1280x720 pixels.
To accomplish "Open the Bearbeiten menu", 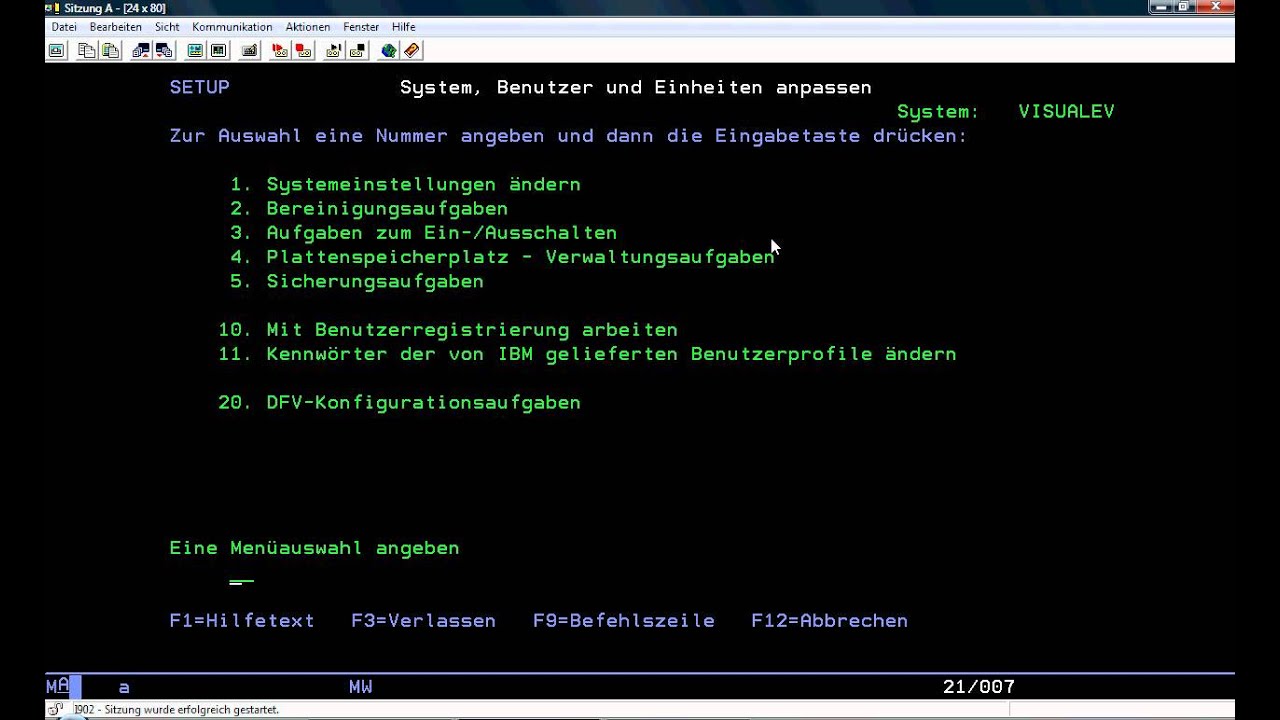I will [116, 27].
